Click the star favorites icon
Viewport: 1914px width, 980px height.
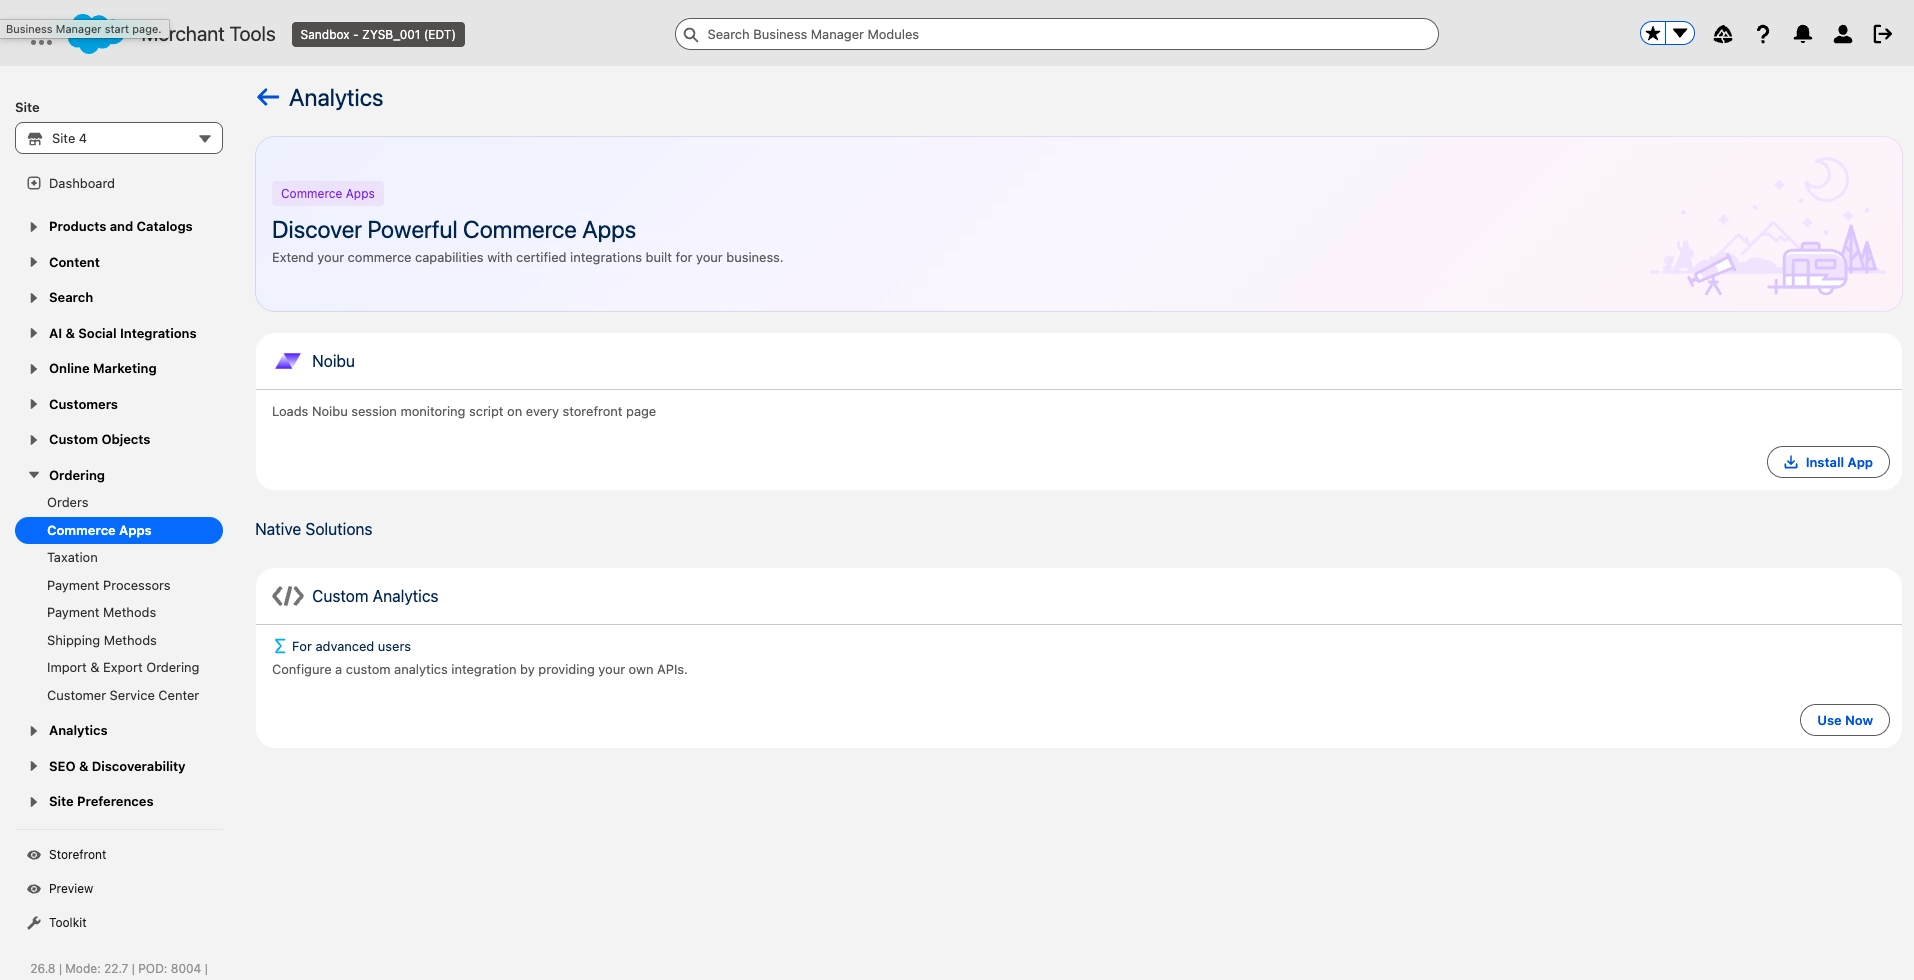pos(1653,34)
